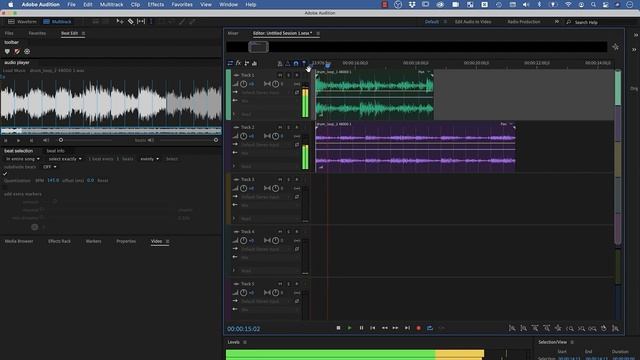
Task: Play audio in Beat Edit audio player
Action: click(18, 140)
